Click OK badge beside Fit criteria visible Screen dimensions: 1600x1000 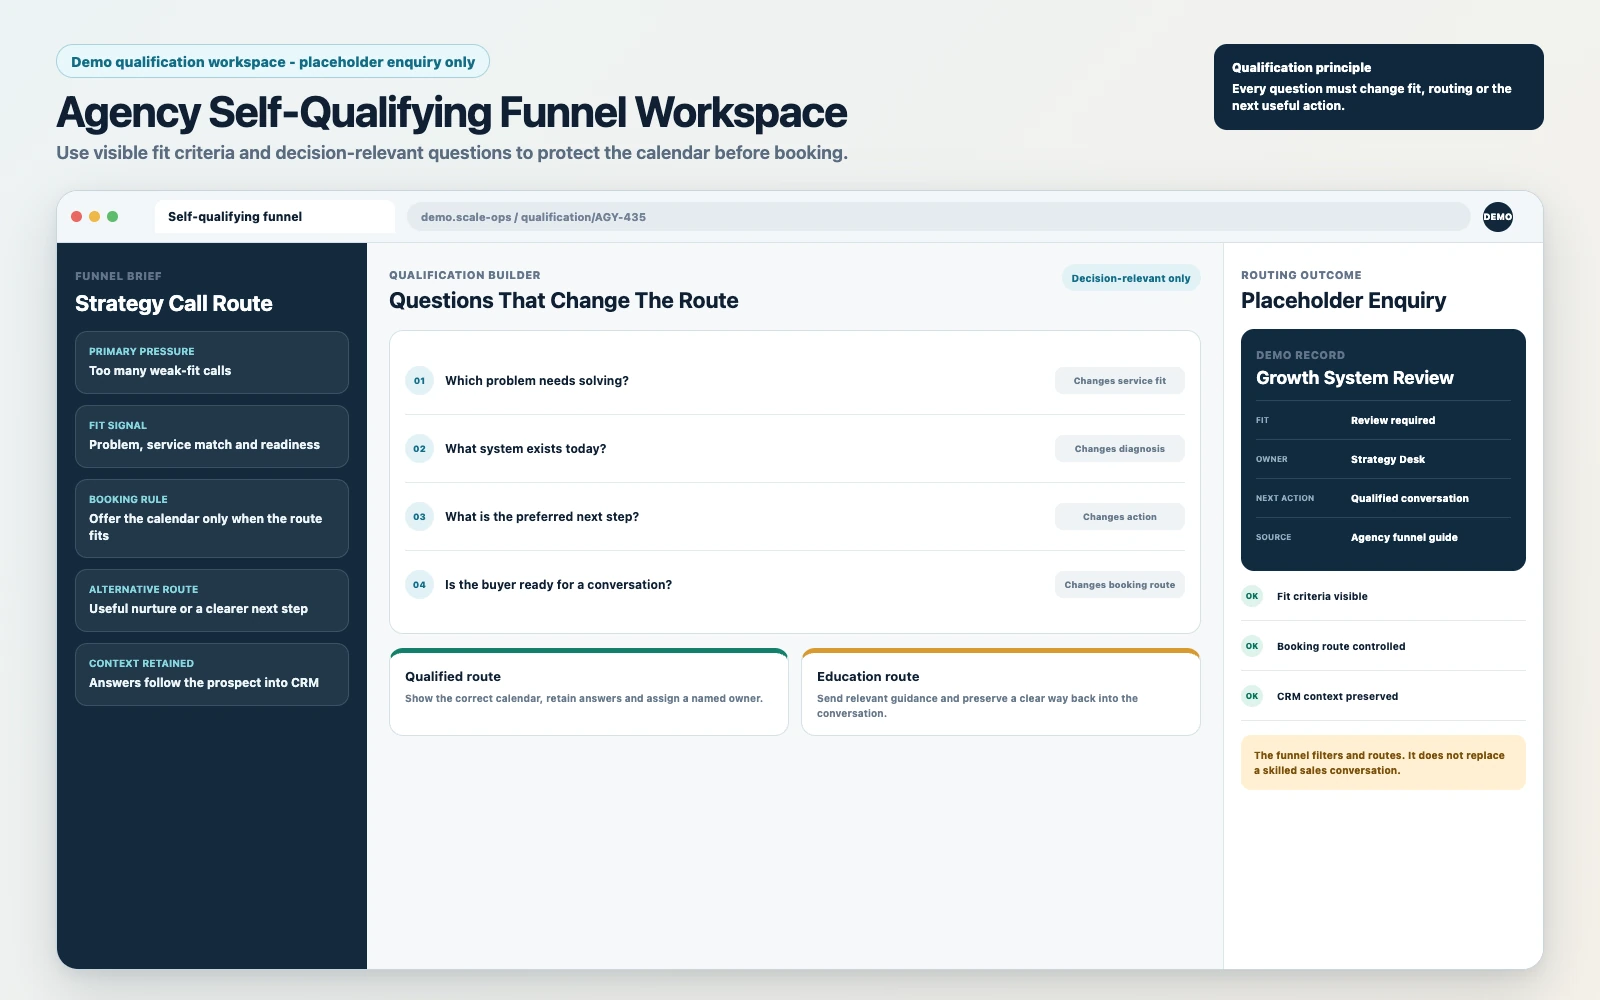(x=1252, y=596)
